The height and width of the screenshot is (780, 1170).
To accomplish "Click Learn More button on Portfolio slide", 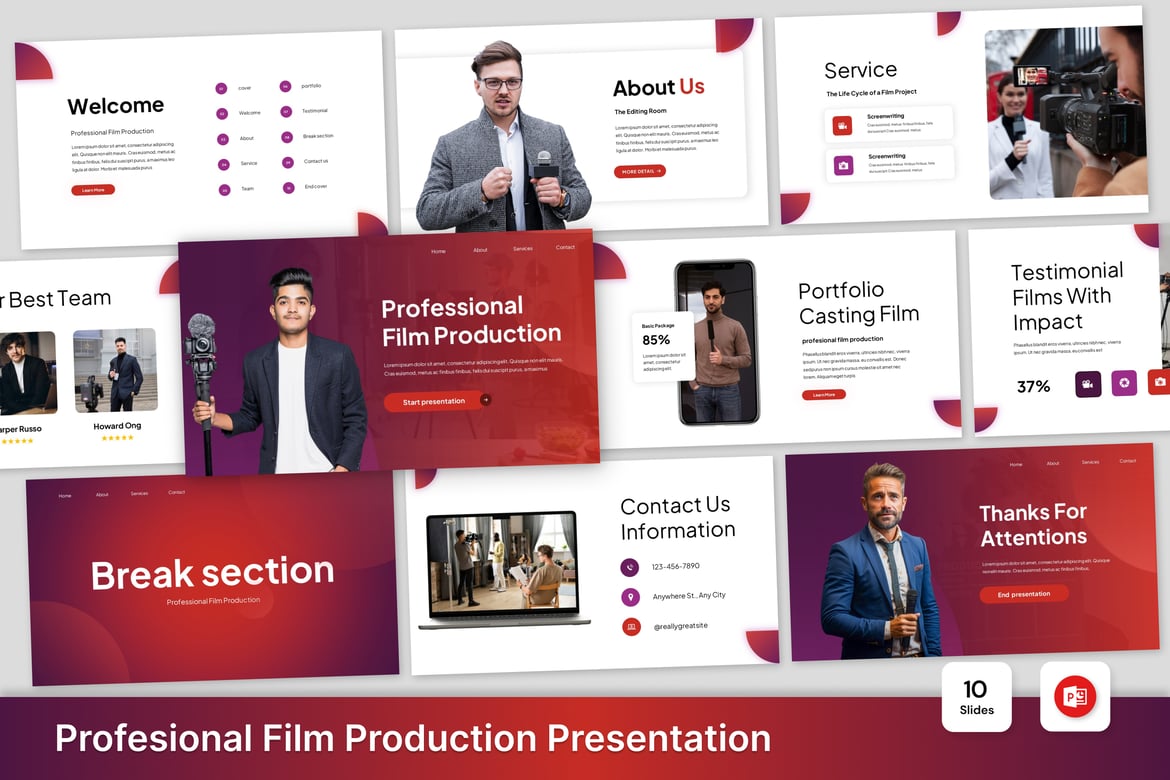I will pyautogui.click(x=824, y=395).
